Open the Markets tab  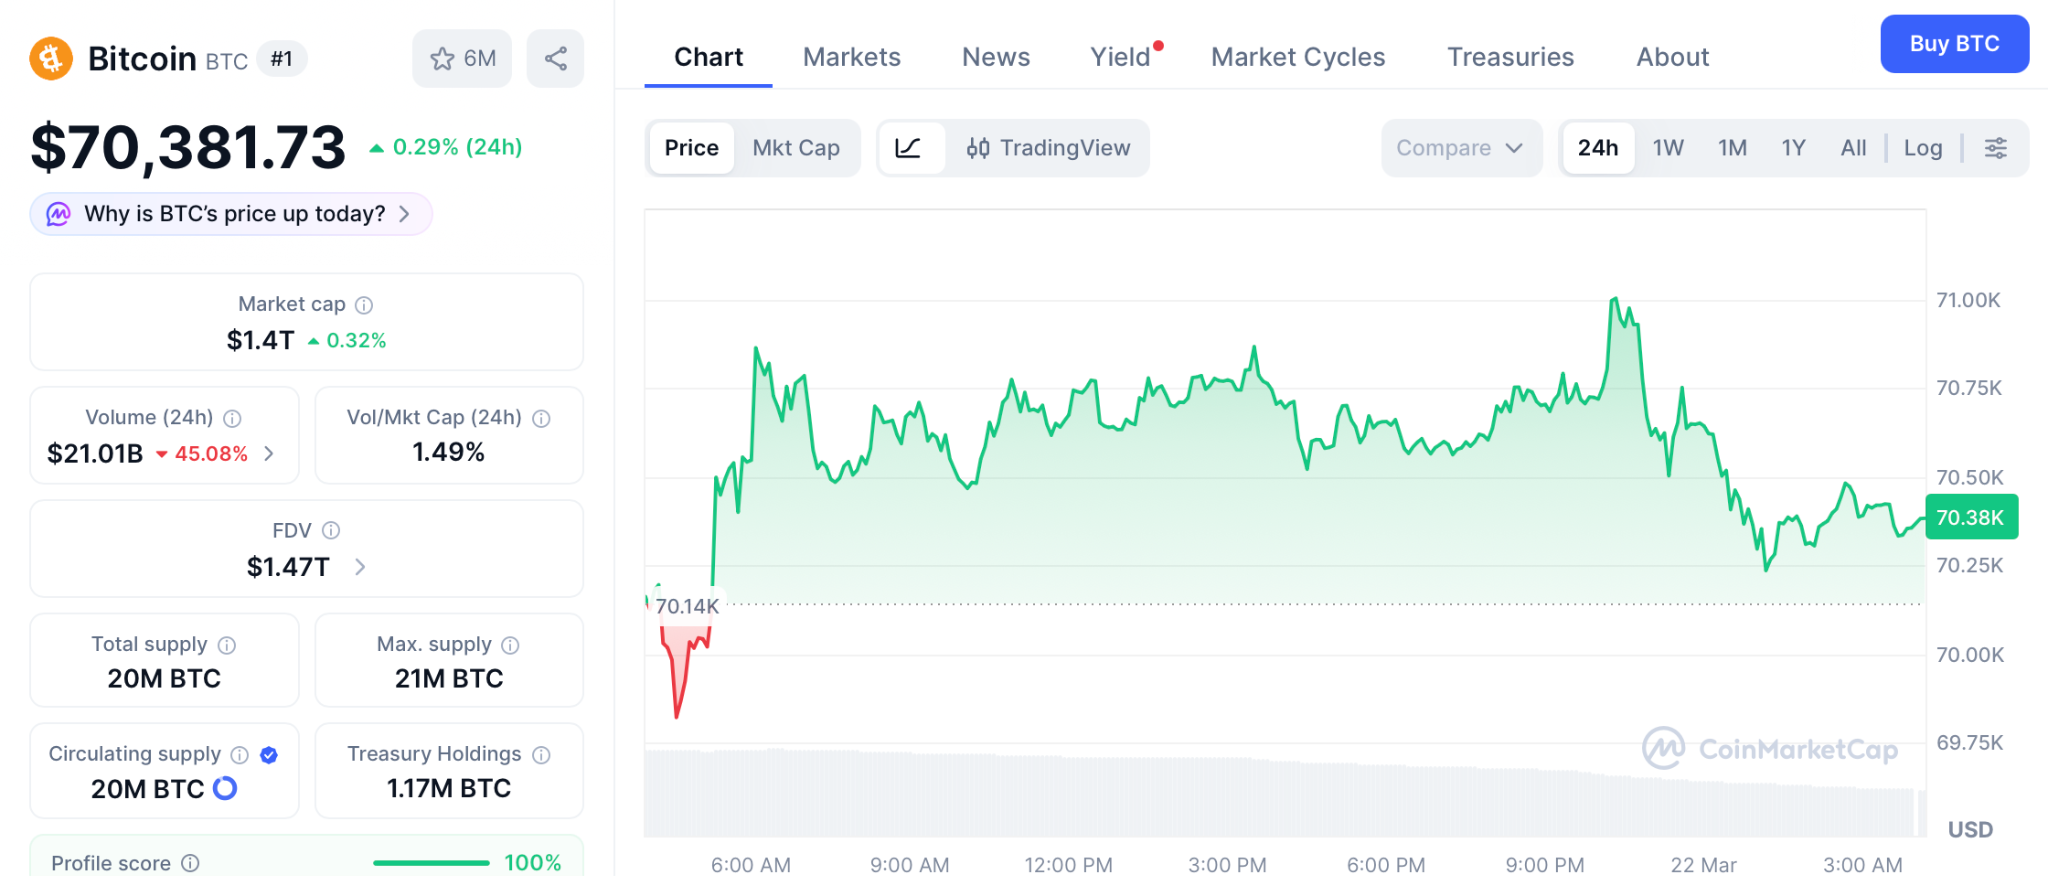point(852,57)
